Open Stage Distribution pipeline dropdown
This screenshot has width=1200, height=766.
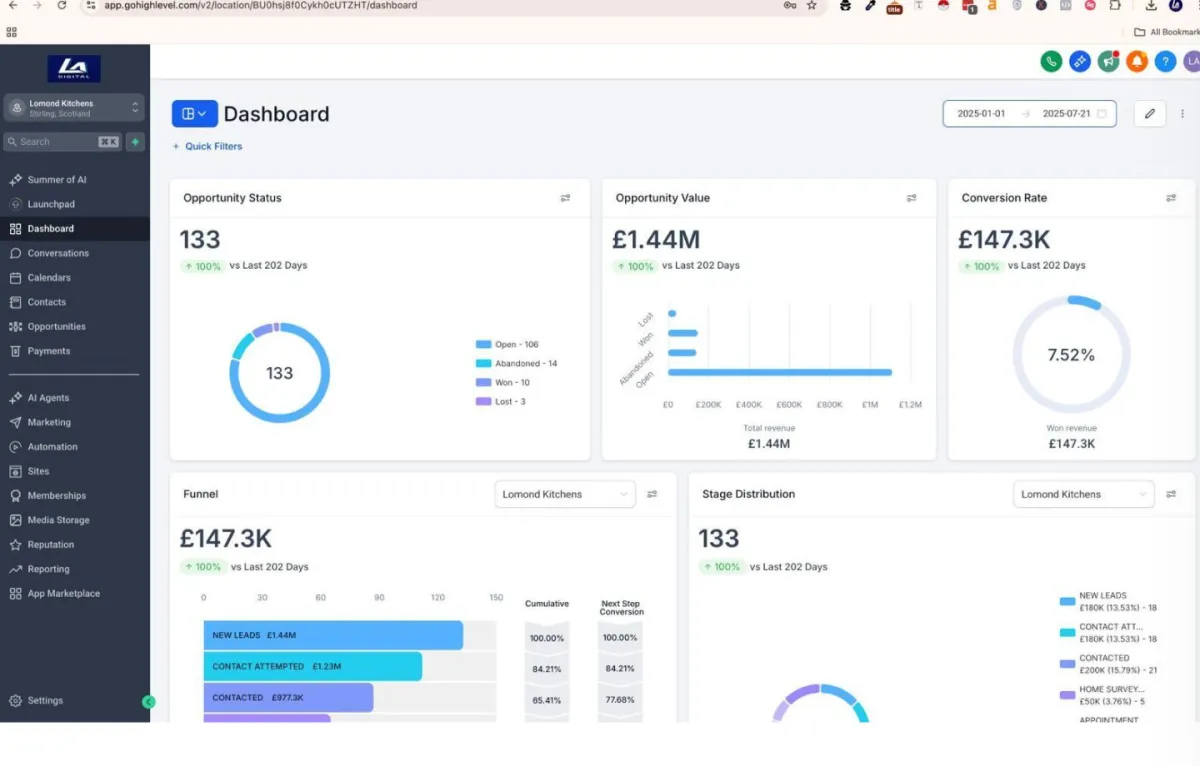coord(1083,494)
